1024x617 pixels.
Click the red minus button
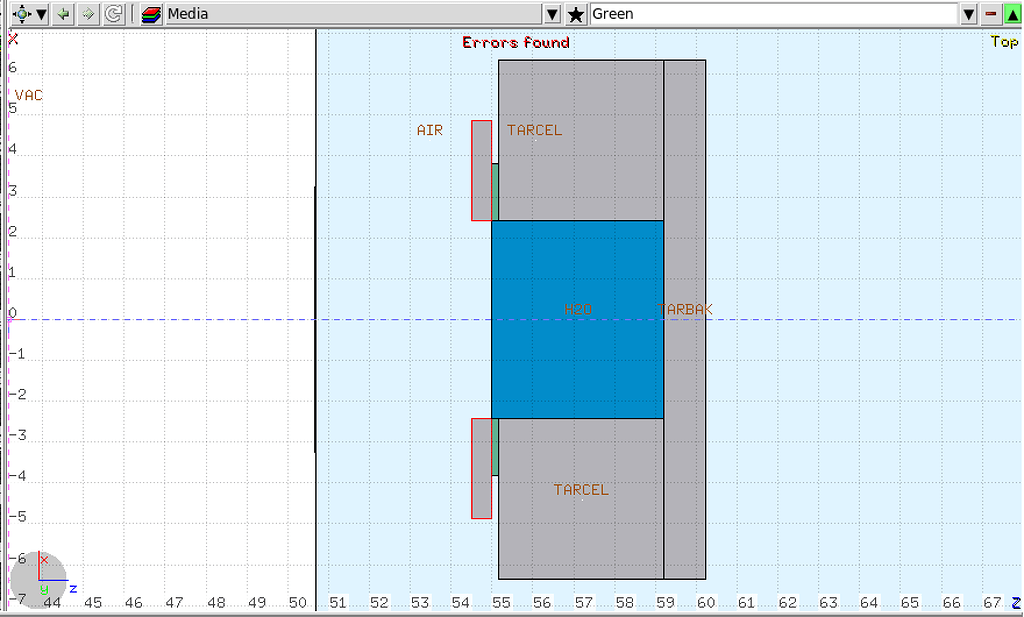pos(991,14)
